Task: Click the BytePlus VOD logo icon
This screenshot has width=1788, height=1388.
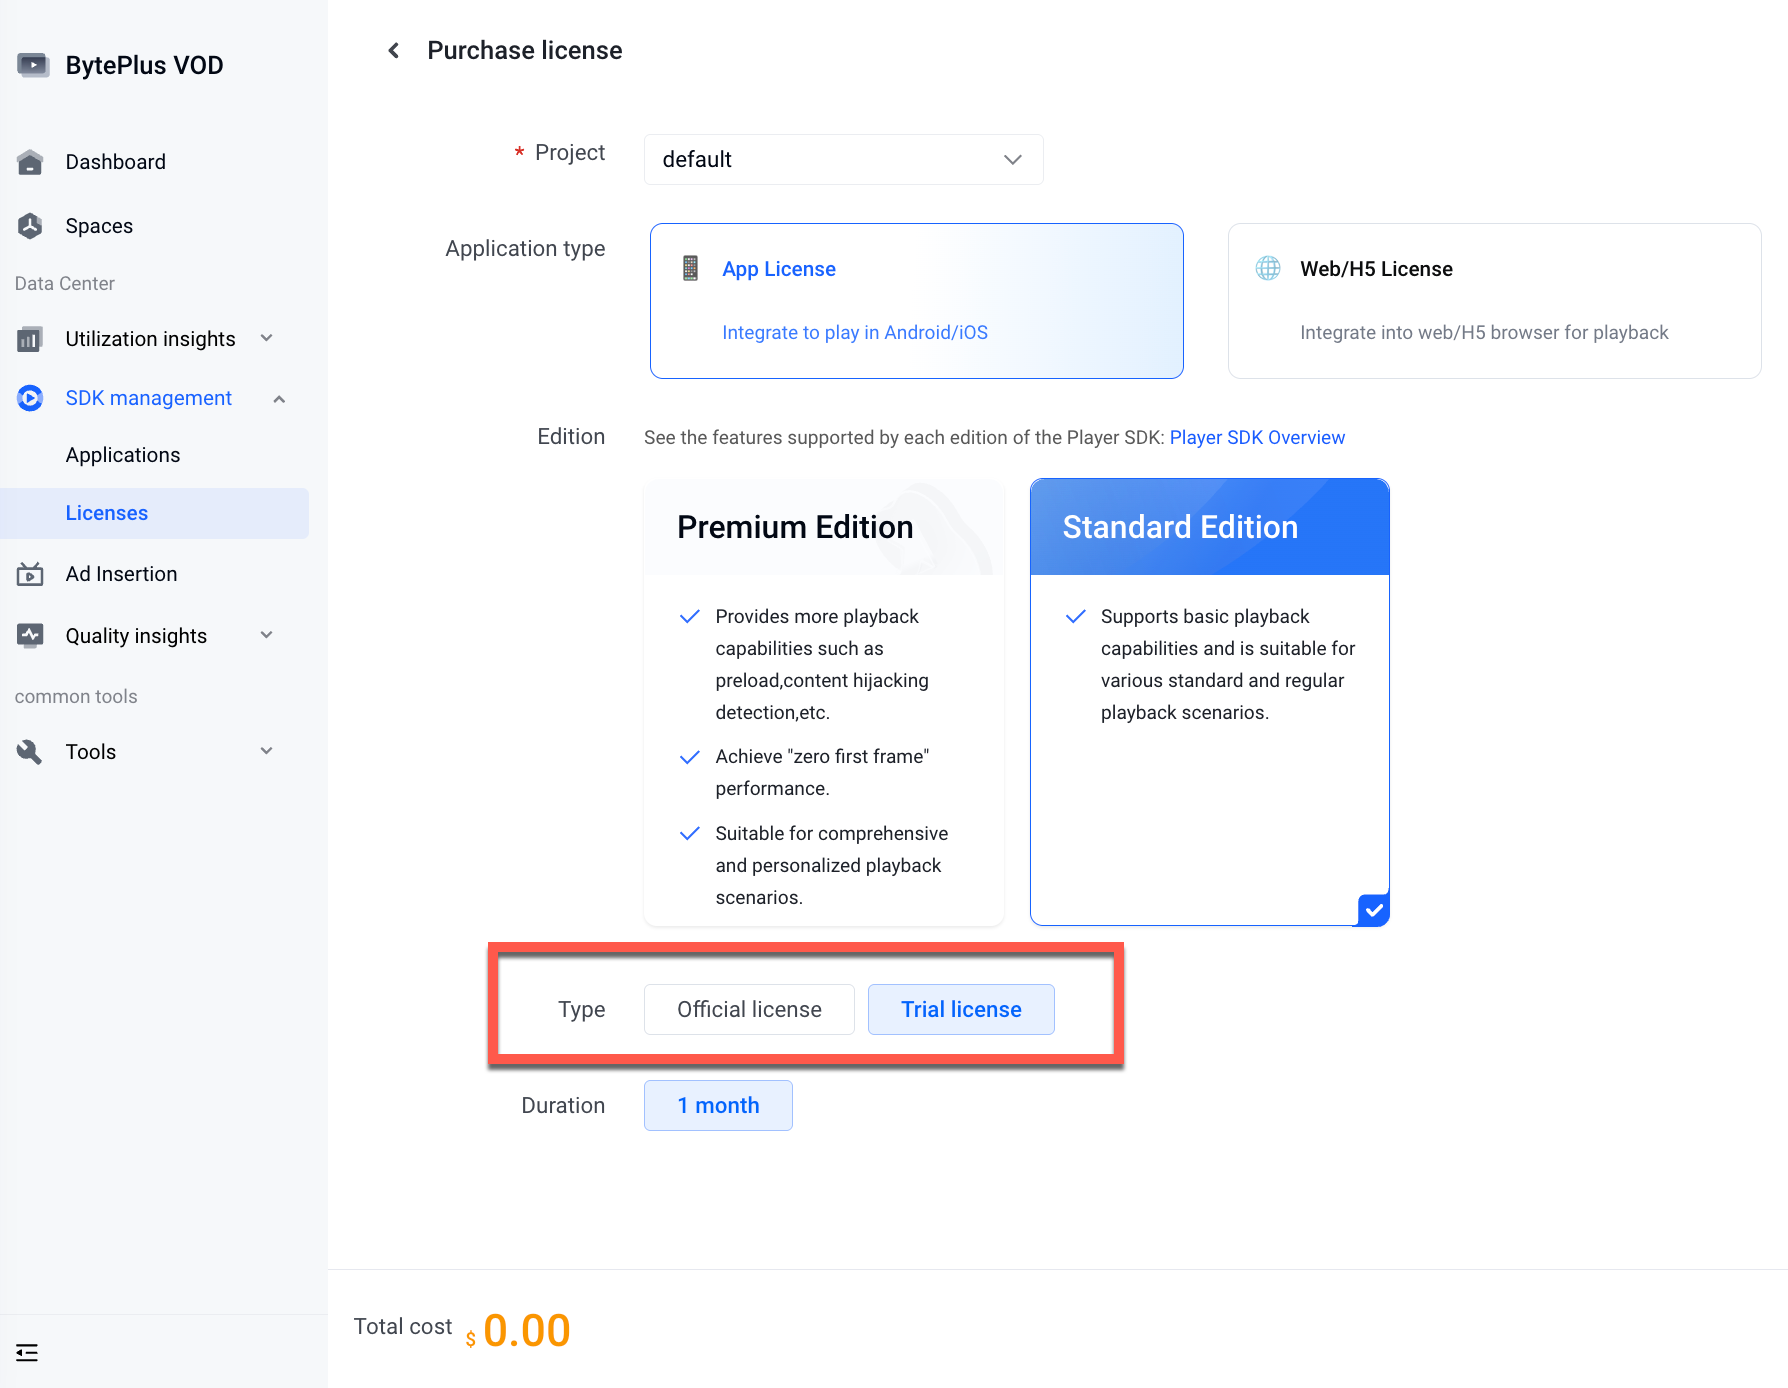Action: coord(33,65)
